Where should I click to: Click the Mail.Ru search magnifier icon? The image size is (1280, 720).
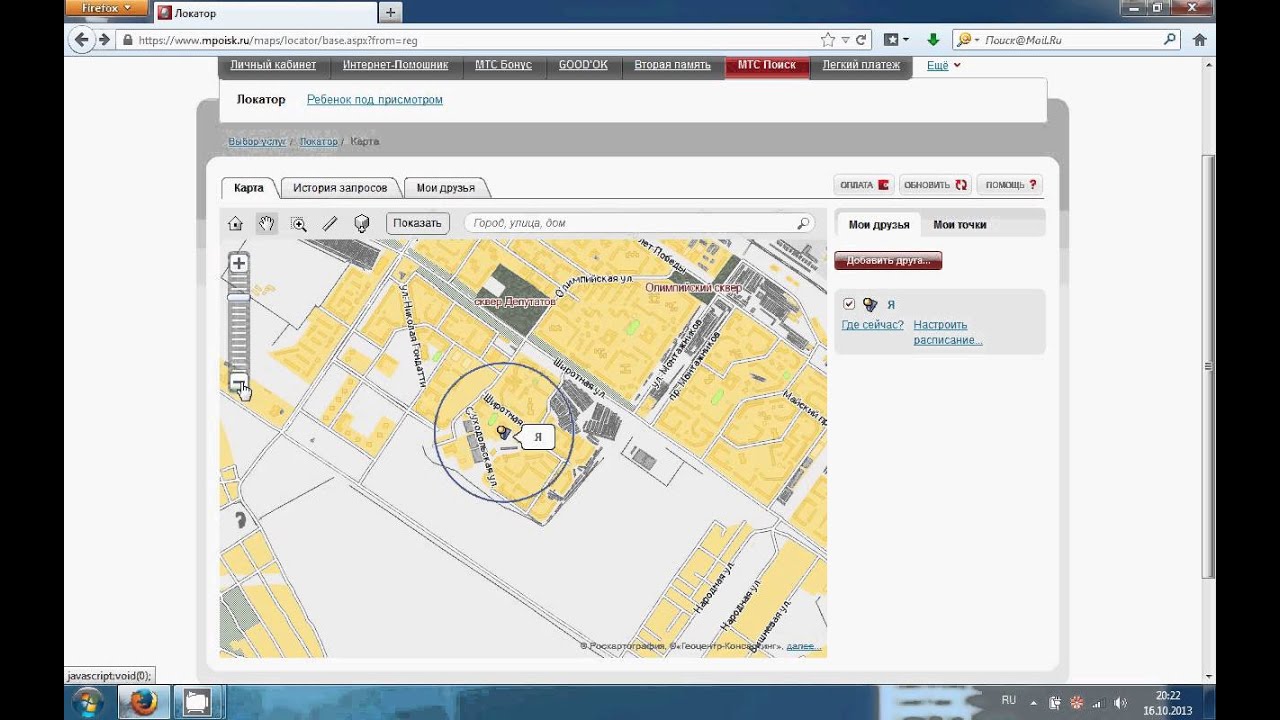pos(1170,40)
